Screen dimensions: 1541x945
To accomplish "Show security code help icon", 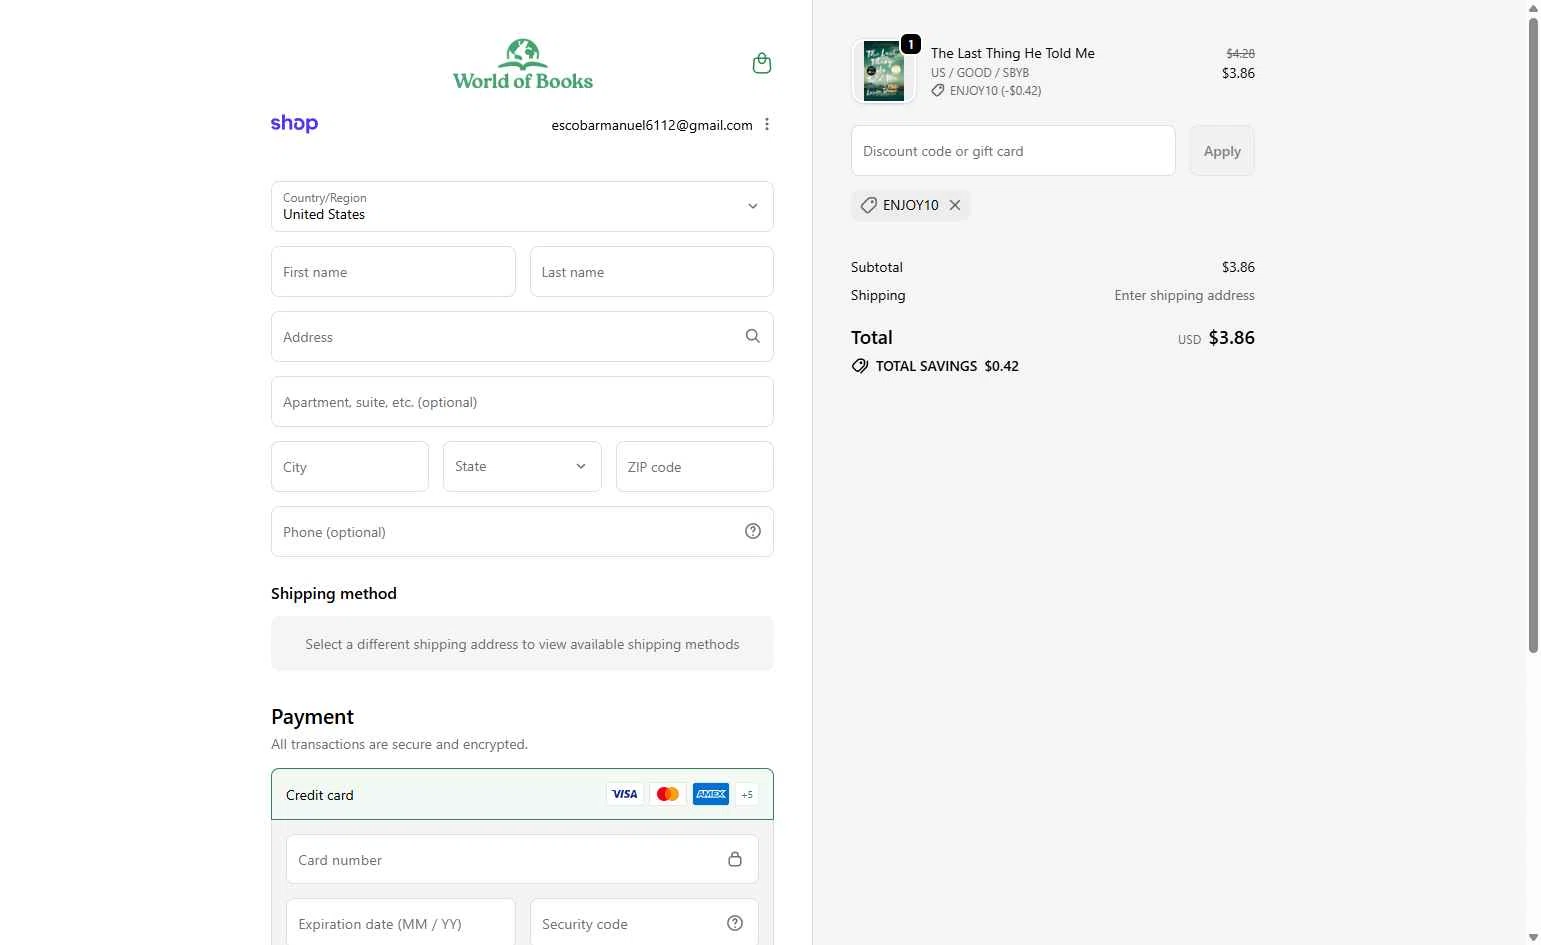I will coord(735,924).
